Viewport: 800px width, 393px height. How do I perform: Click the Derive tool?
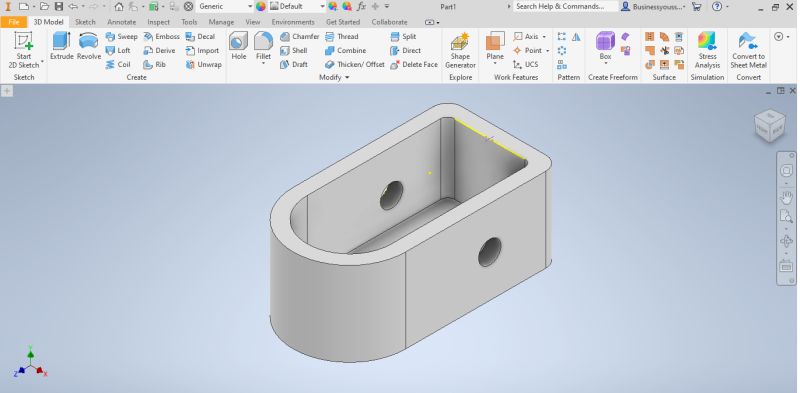tap(159, 51)
